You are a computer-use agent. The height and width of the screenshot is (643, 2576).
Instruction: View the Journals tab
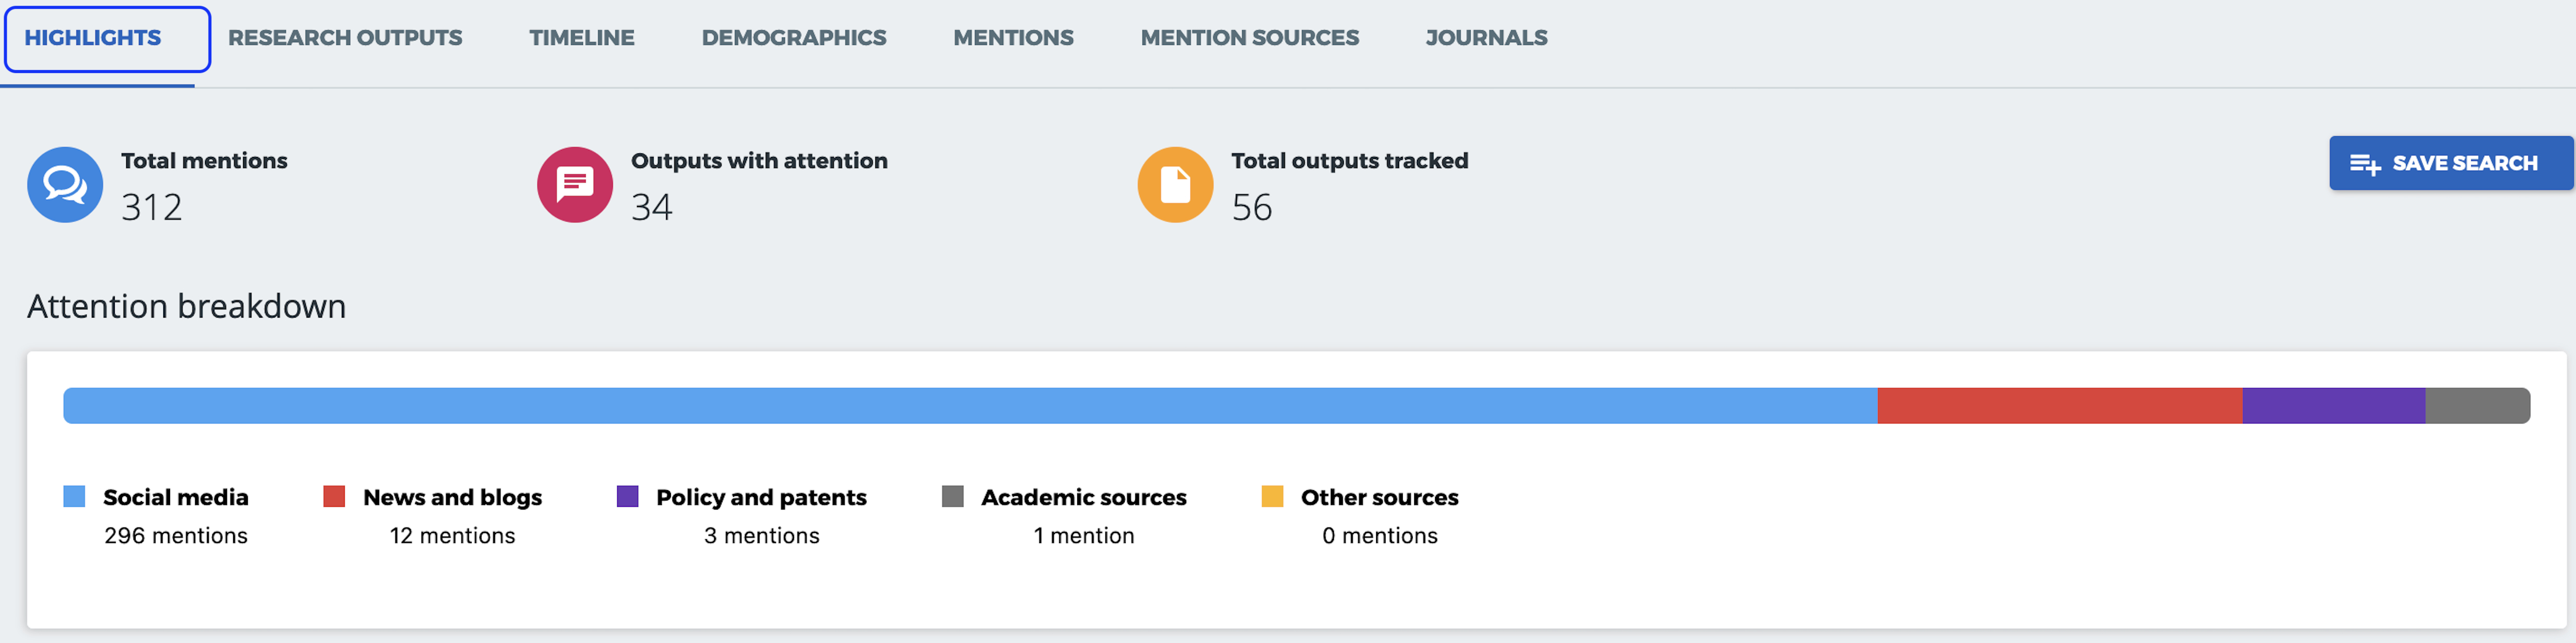point(1486,38)
